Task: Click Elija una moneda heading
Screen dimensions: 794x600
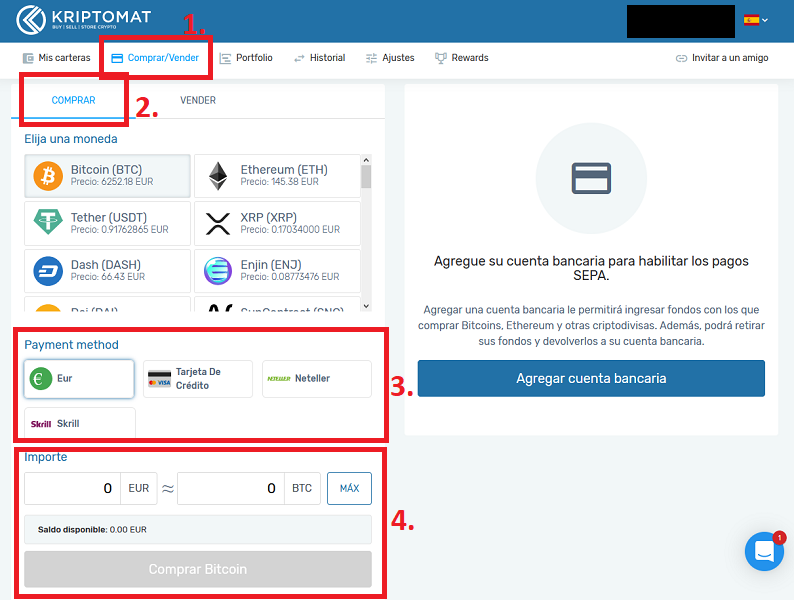Action: tap(71, 139)
